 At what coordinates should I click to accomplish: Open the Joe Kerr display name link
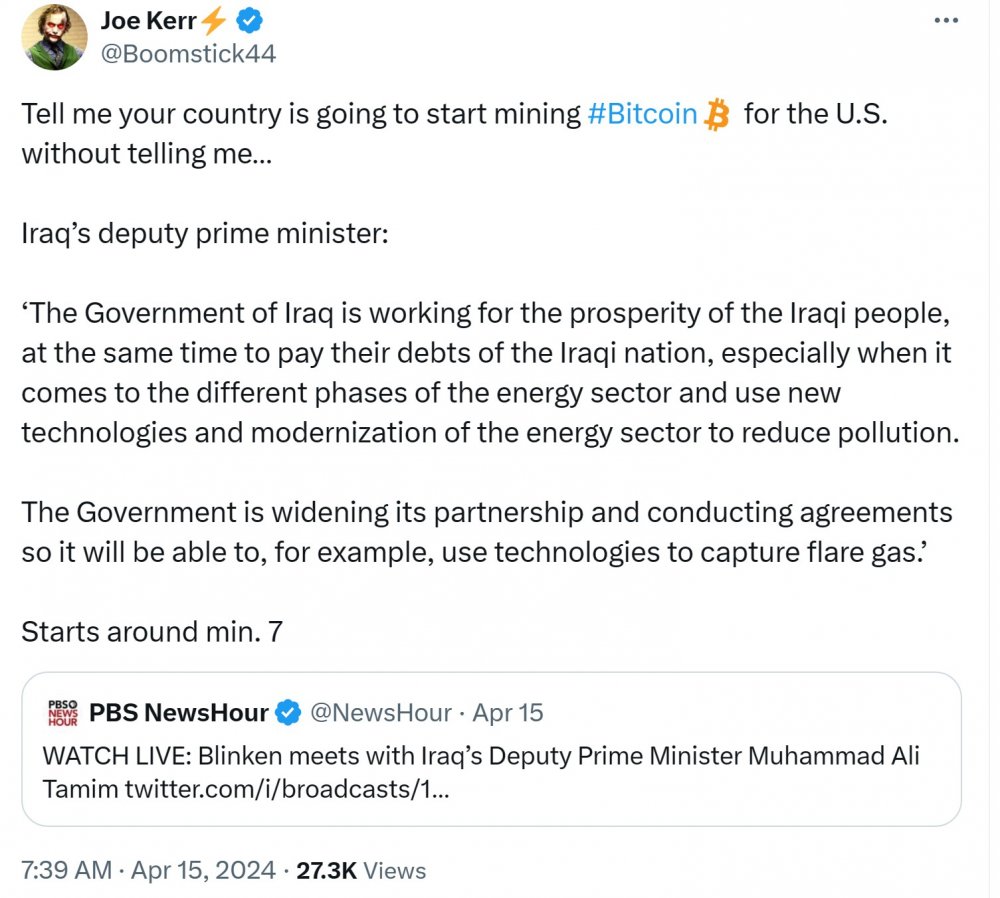point(148,20)
